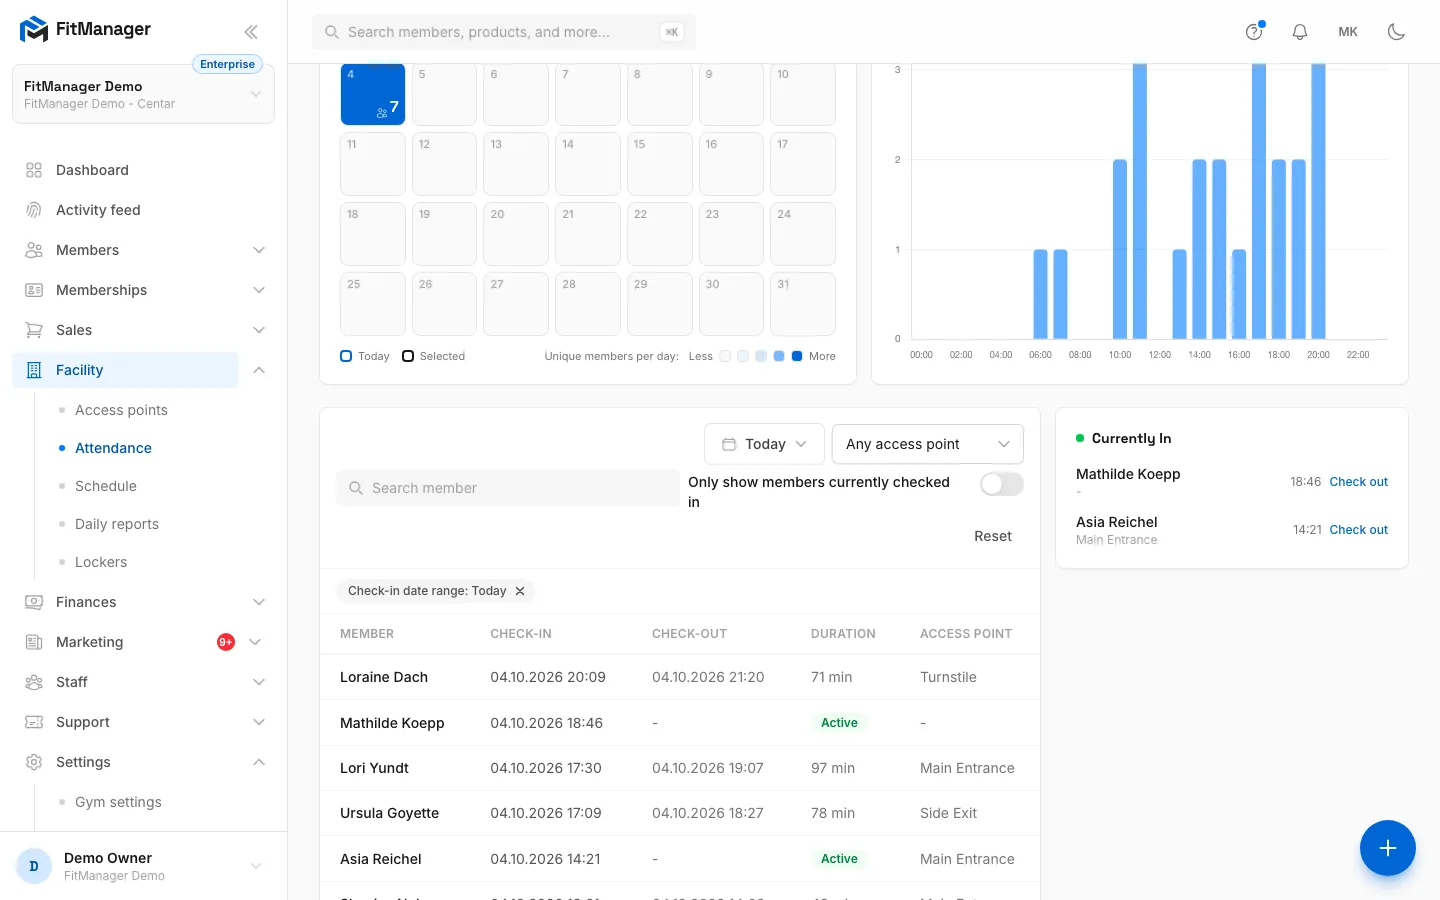Collapse the sidebar with double-chevron icon

tap(251, 32)
